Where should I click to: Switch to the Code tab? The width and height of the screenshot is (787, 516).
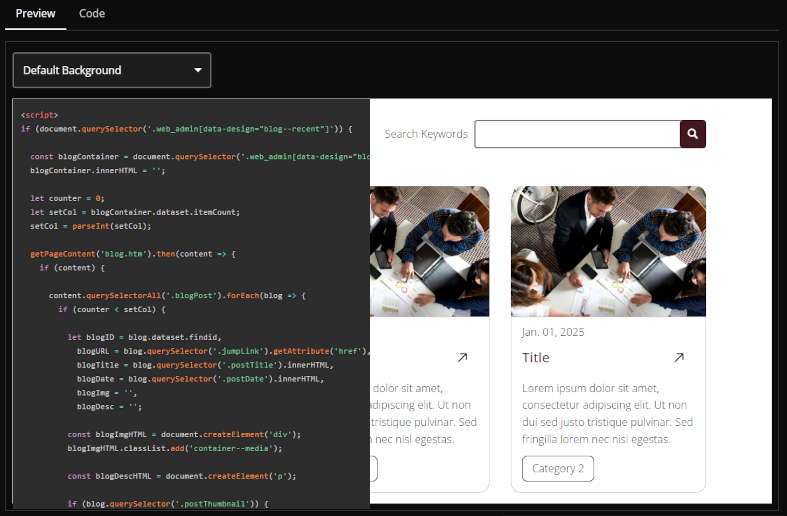pyautogui.click(x=92, y=14)
